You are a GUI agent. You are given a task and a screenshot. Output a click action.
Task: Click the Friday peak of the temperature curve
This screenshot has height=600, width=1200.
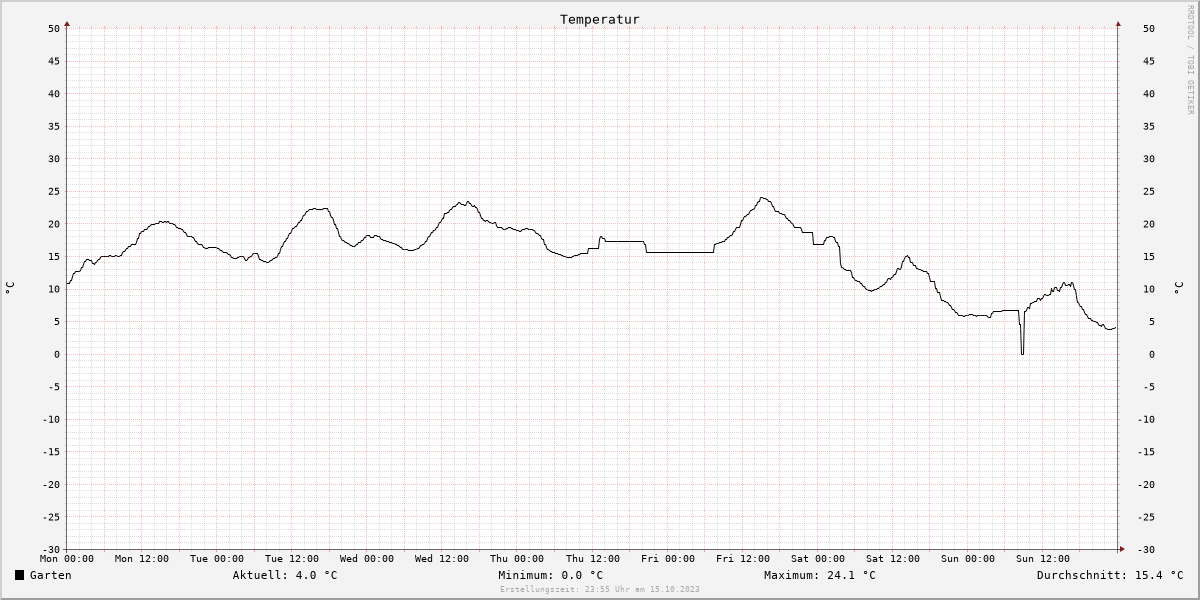pyautogui.click(x=763, y=198)
